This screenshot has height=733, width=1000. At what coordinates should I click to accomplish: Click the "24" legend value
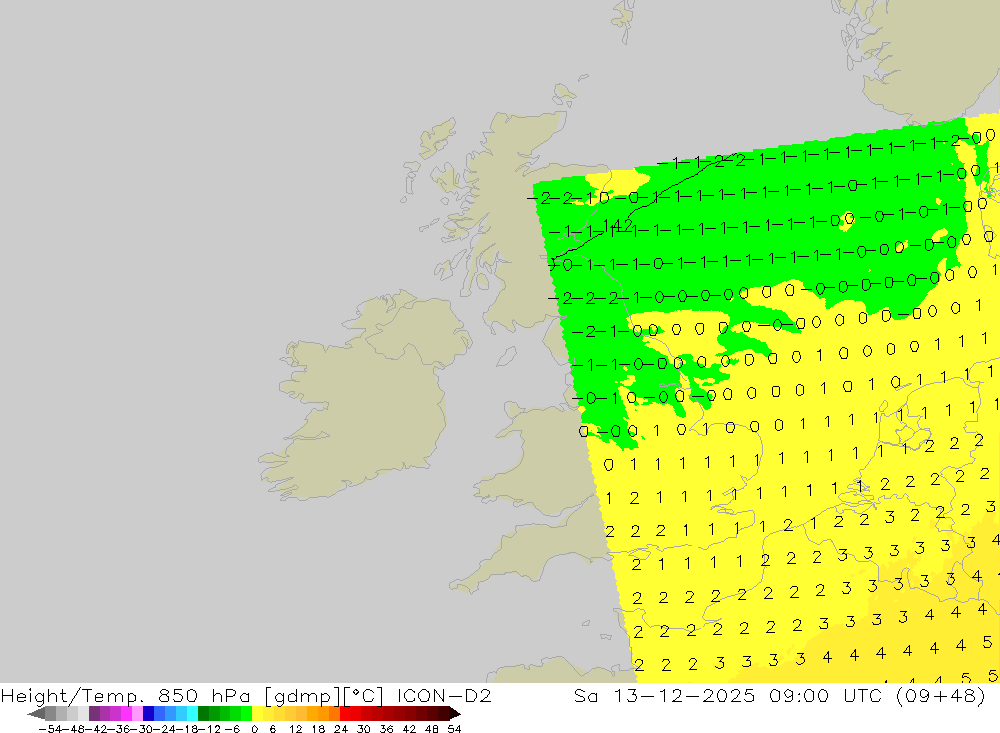tap(341, 729)
